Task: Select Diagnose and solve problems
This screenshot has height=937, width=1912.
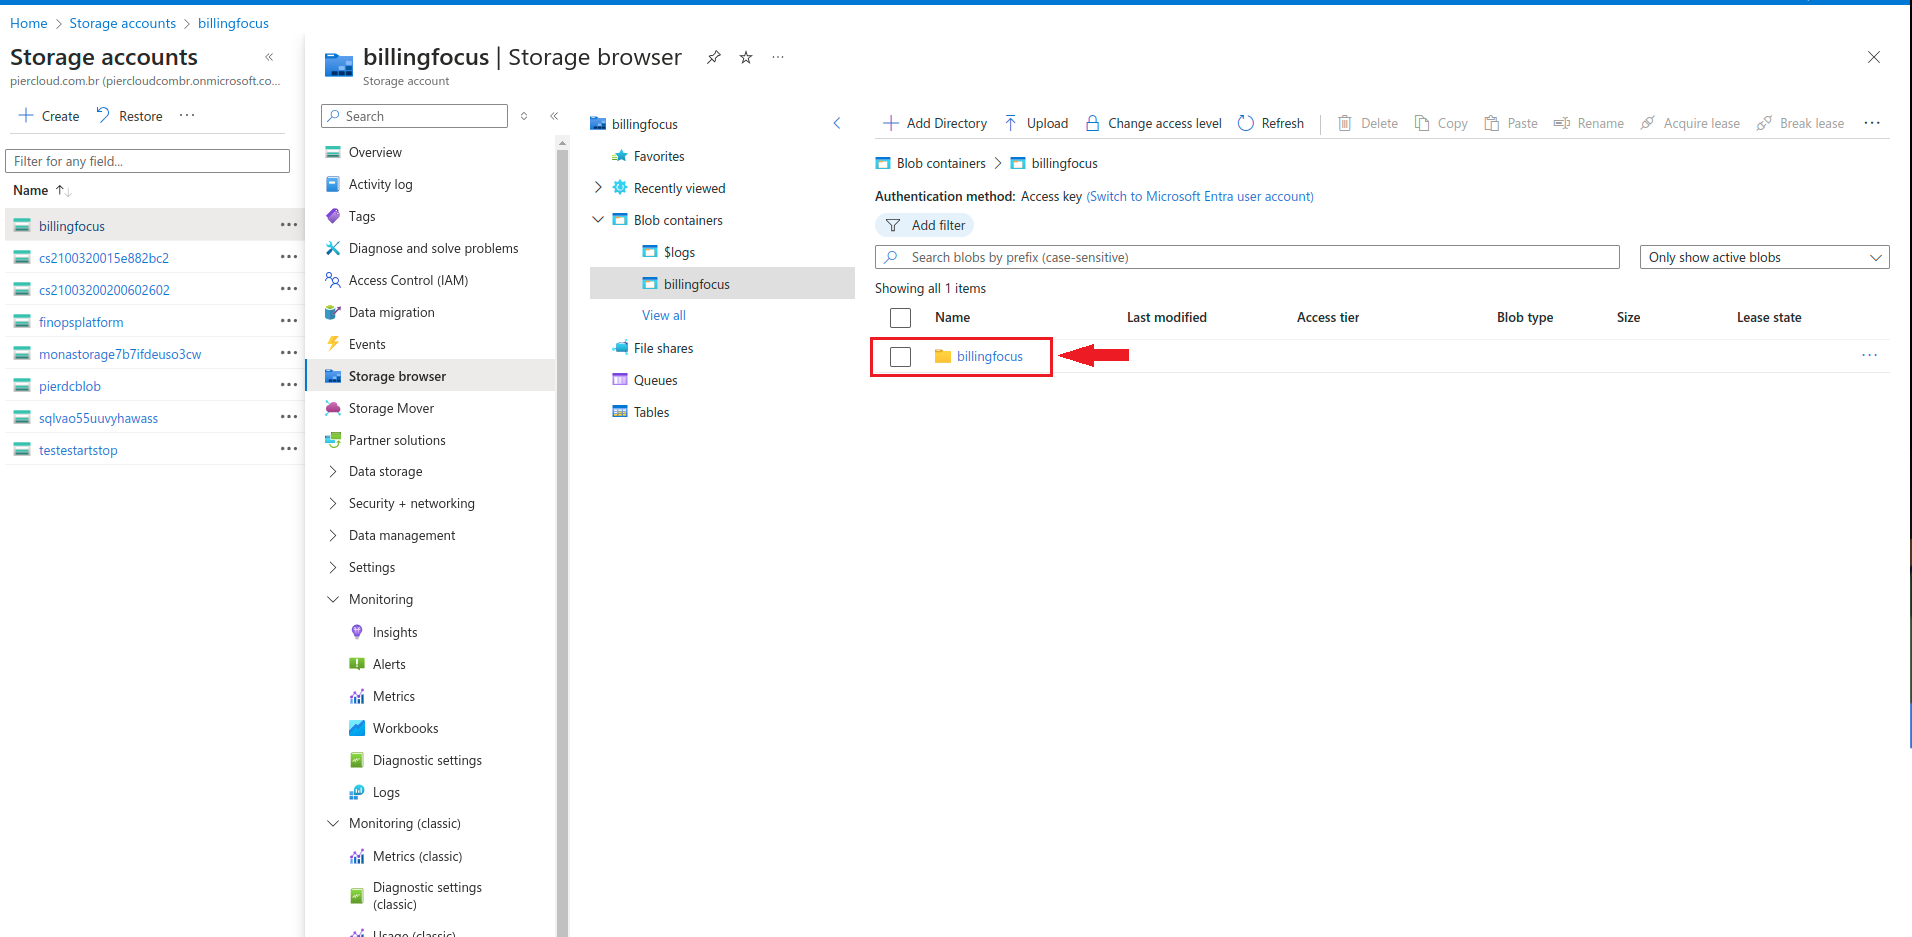Action: [x=433, y=248]
